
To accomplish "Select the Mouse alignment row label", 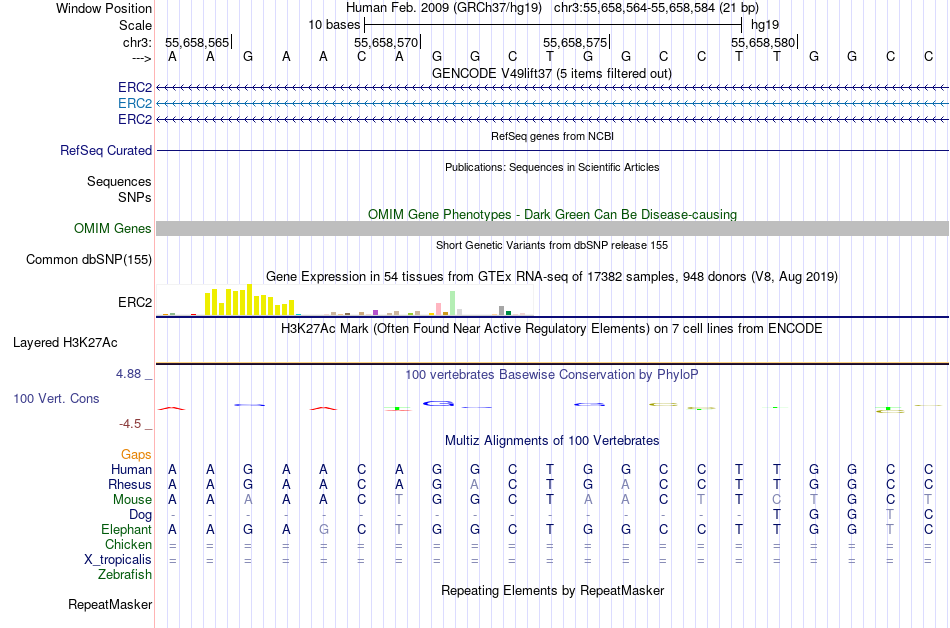I will coord(132,500).
